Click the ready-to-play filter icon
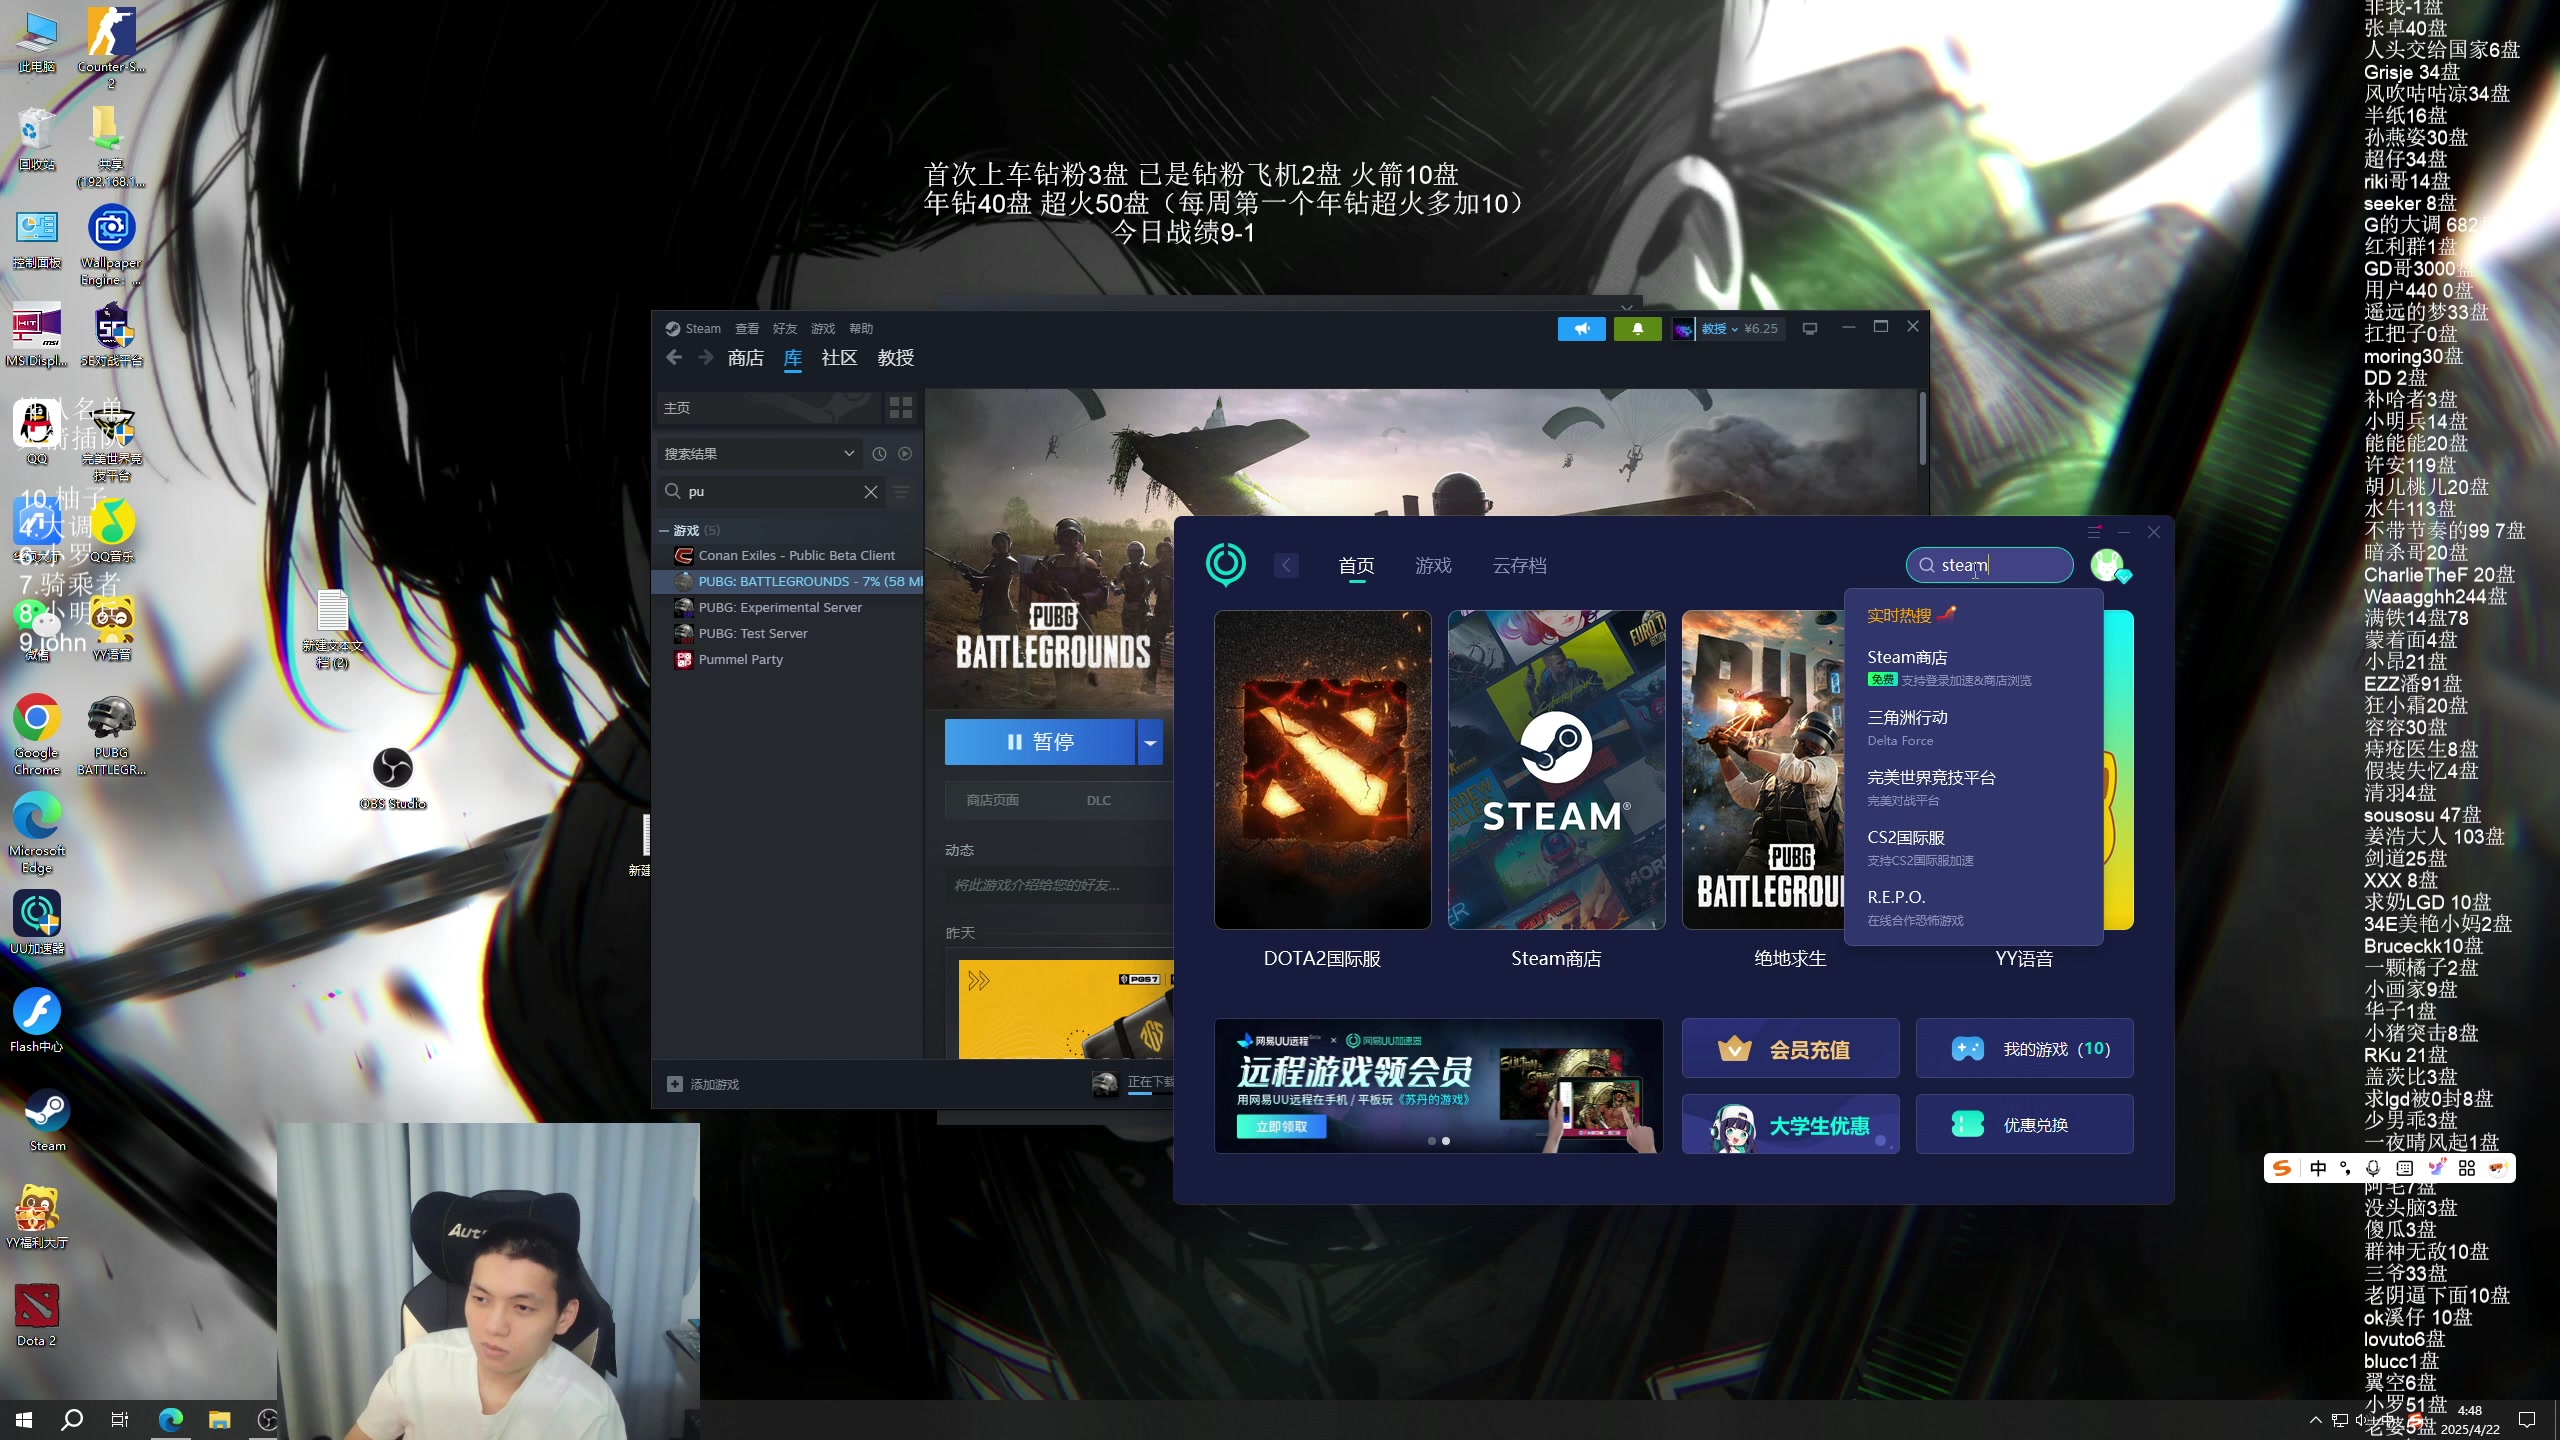This screenshot has width=2560, height=1440. pos(905,454)
